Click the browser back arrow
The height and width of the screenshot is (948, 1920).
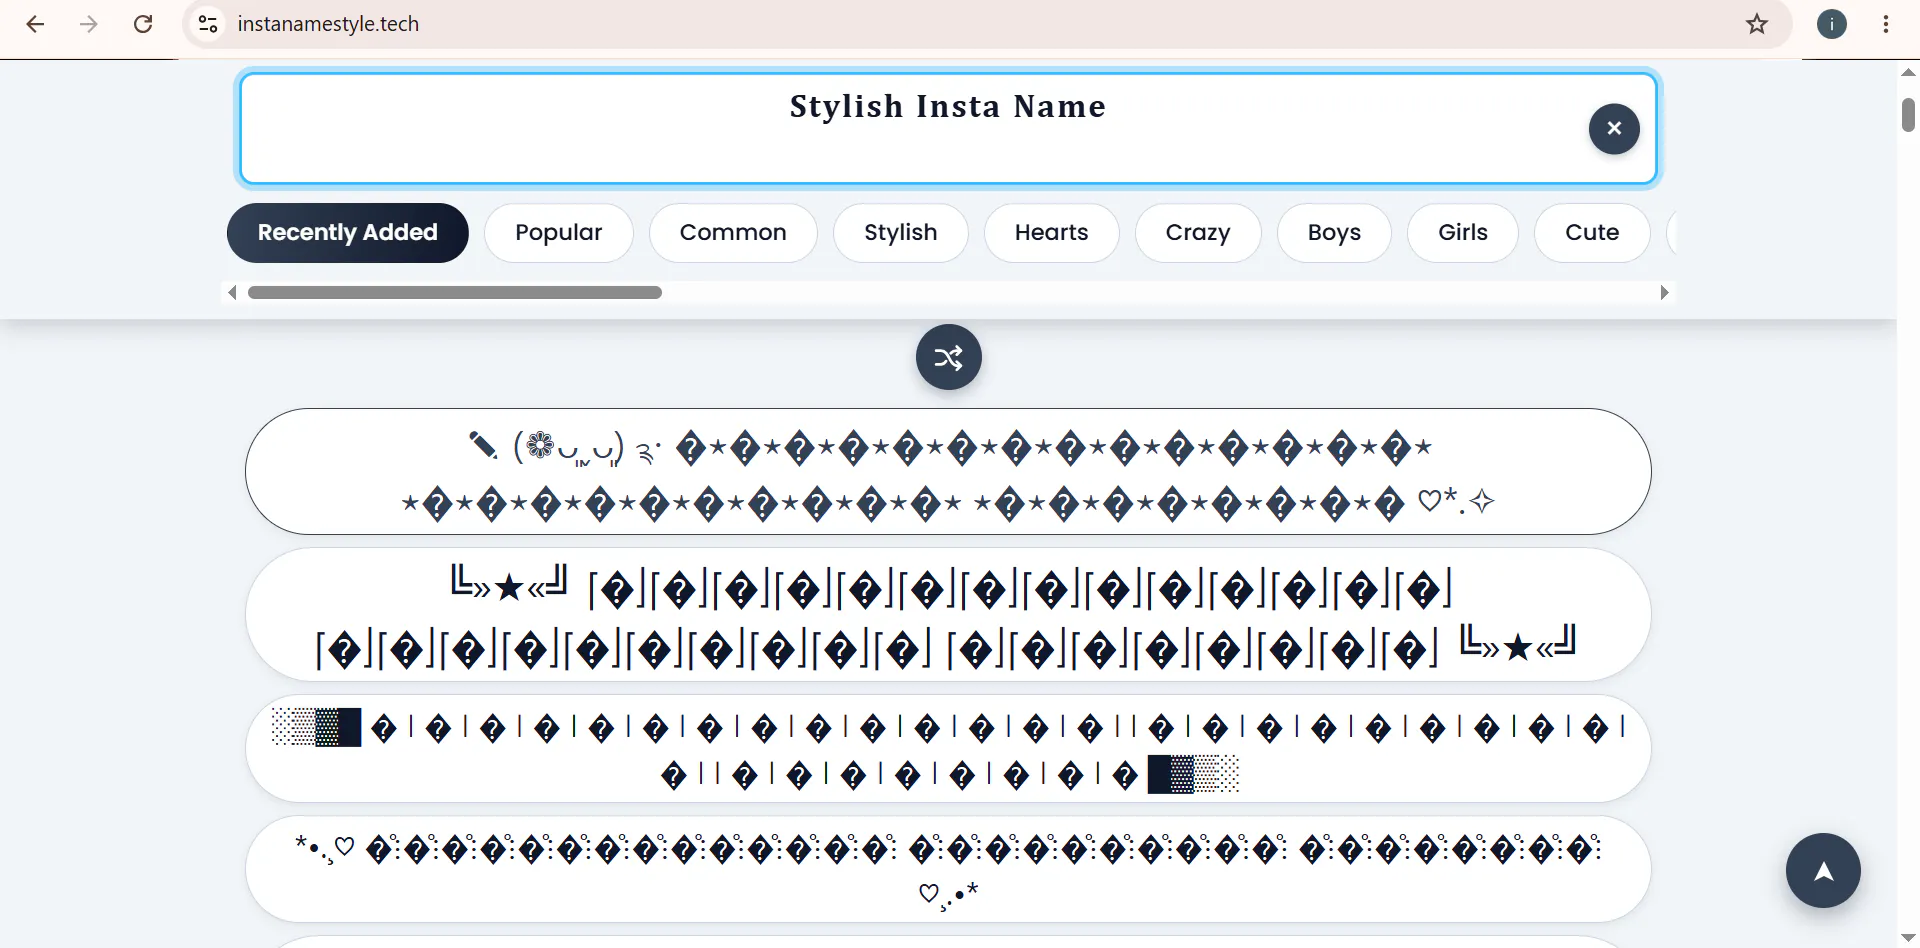click(x=35, y=24)
